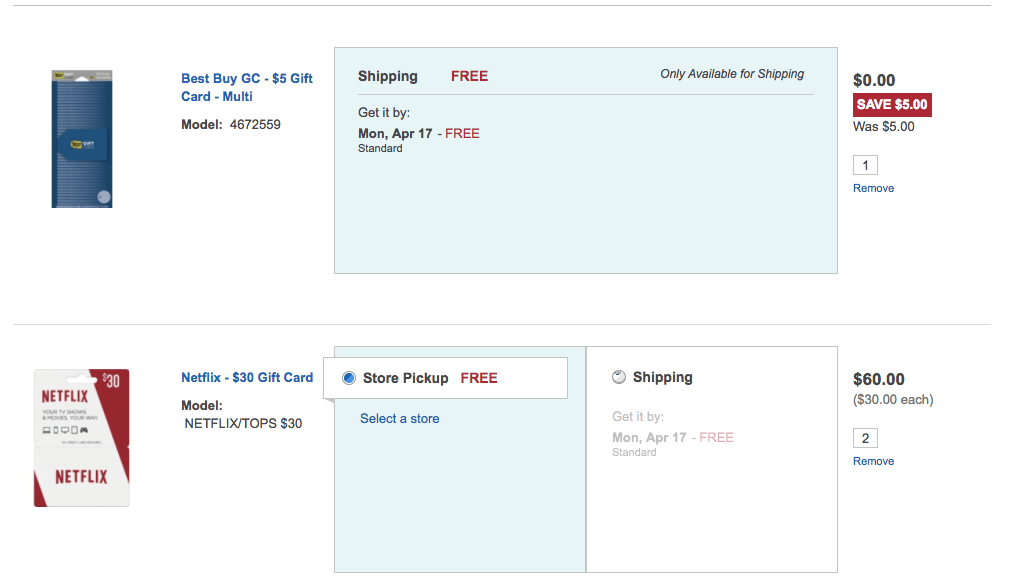Remove the Netflix gift card from cart
The width and height of the screenshot is (1009, 582).
[873, 461]
